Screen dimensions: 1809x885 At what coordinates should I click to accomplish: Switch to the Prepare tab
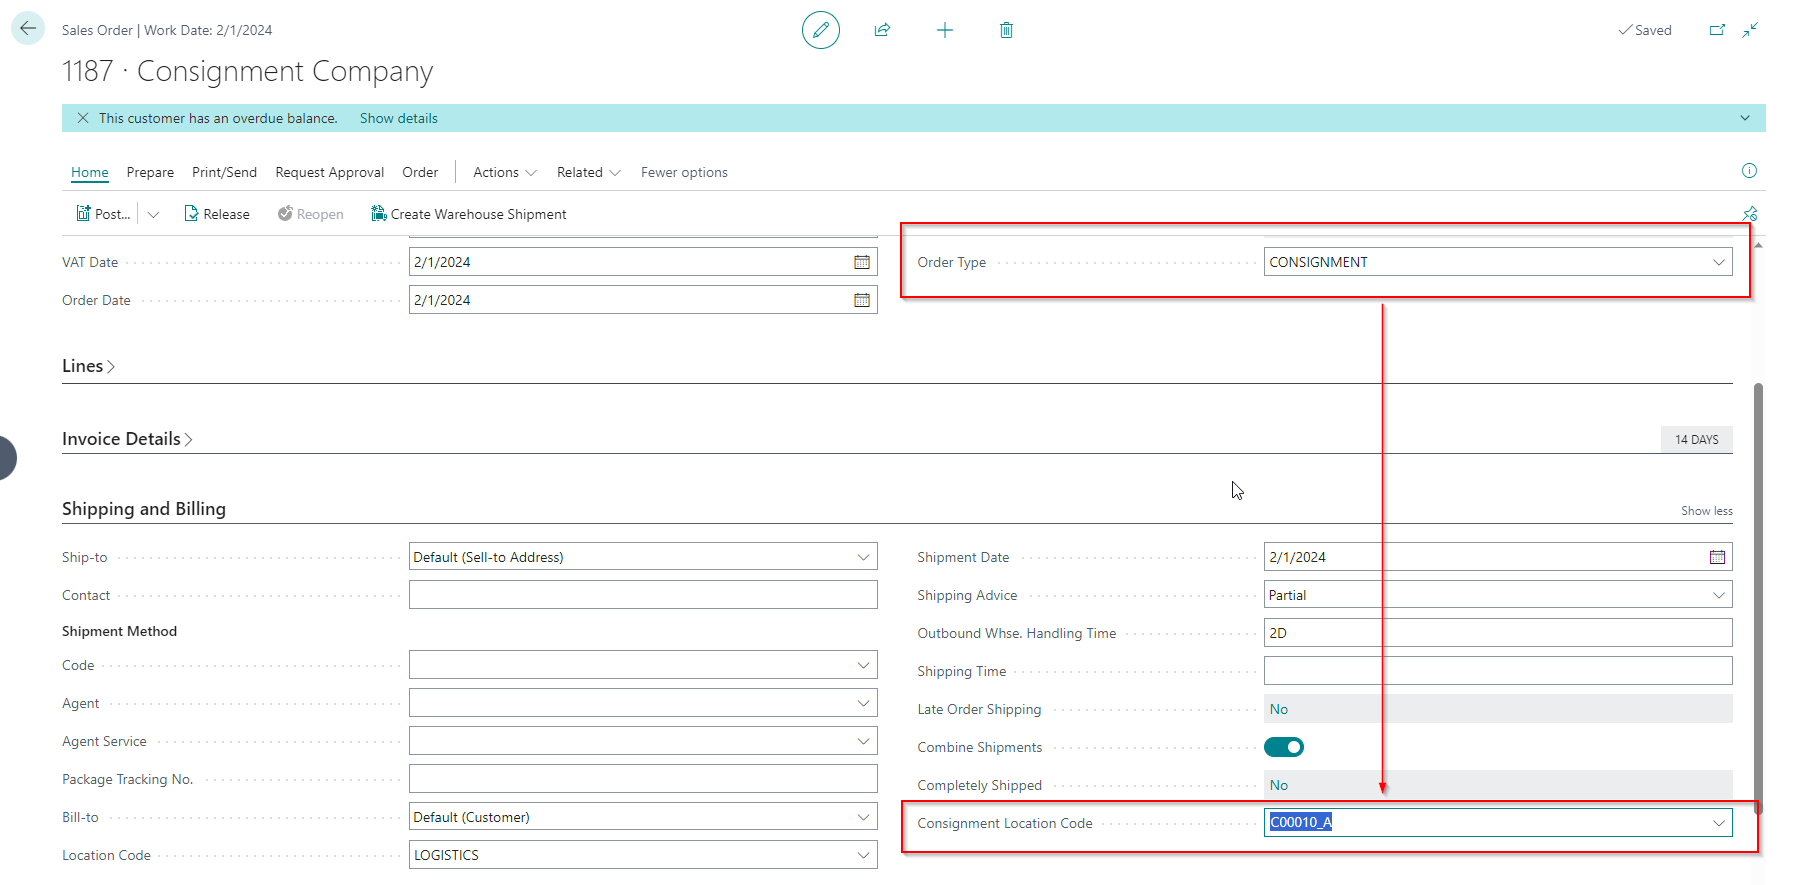click(150, 172)
